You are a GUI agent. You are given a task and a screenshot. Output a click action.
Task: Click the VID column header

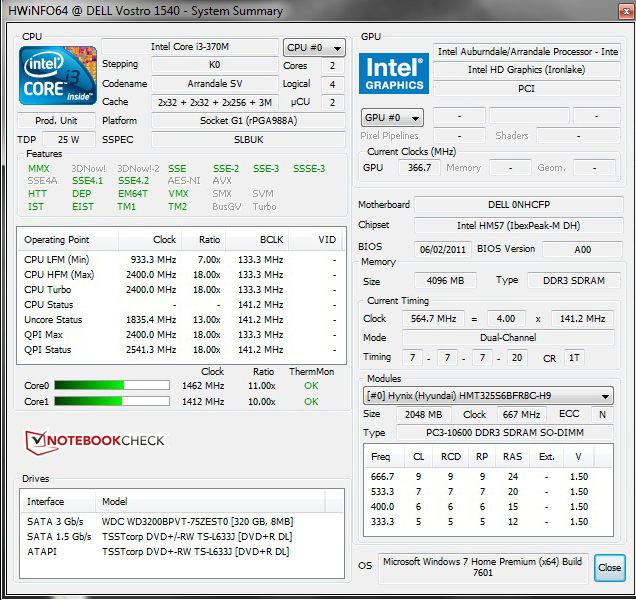[x=315, y=240]
